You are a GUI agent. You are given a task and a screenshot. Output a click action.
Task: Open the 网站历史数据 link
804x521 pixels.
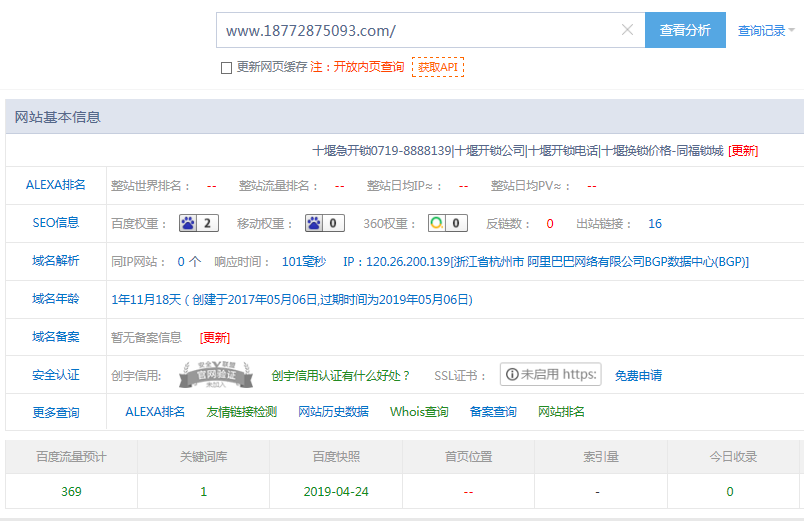tap(333, 412)
